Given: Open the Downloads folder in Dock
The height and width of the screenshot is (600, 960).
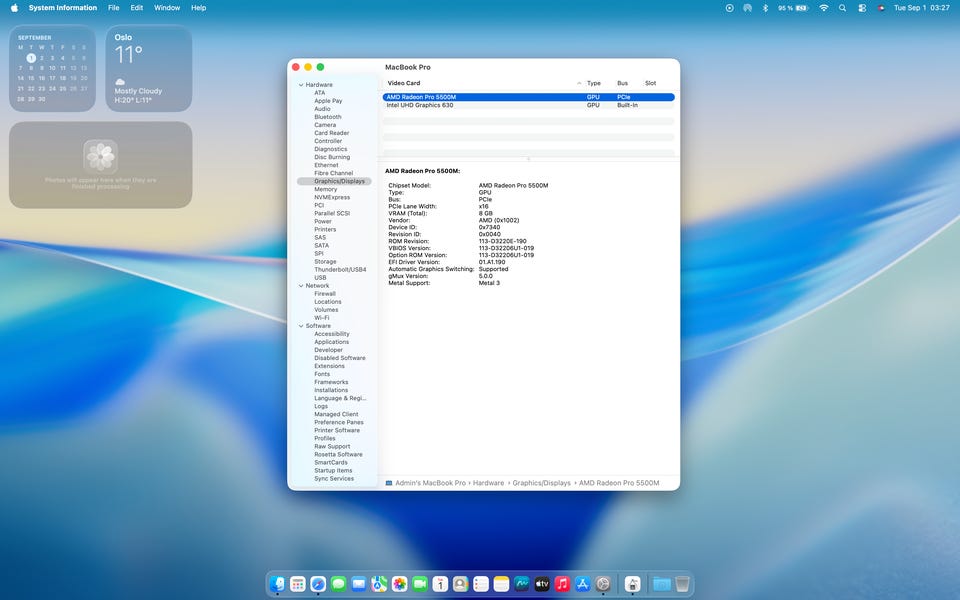Looking at the screenshot, I should click(x=662, y=583).
